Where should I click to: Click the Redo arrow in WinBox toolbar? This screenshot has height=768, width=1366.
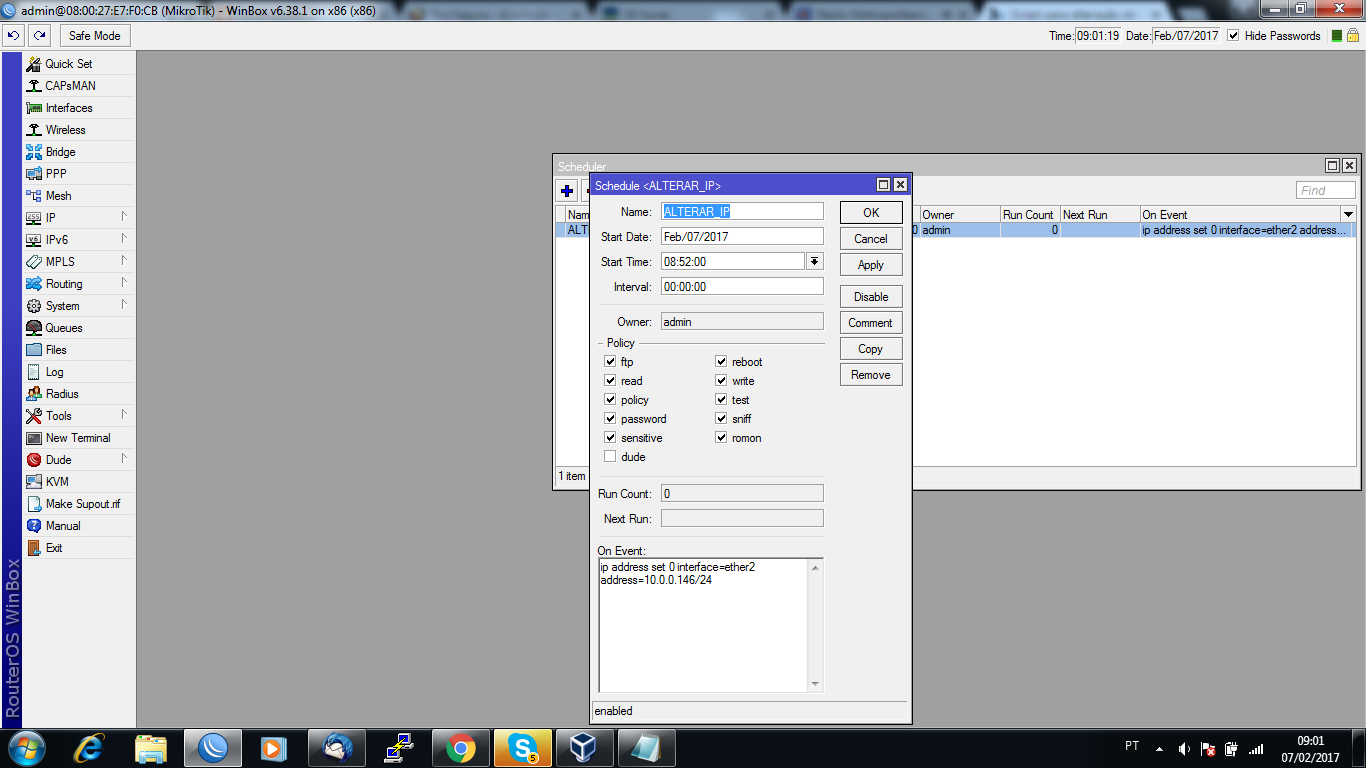(39, 35)
